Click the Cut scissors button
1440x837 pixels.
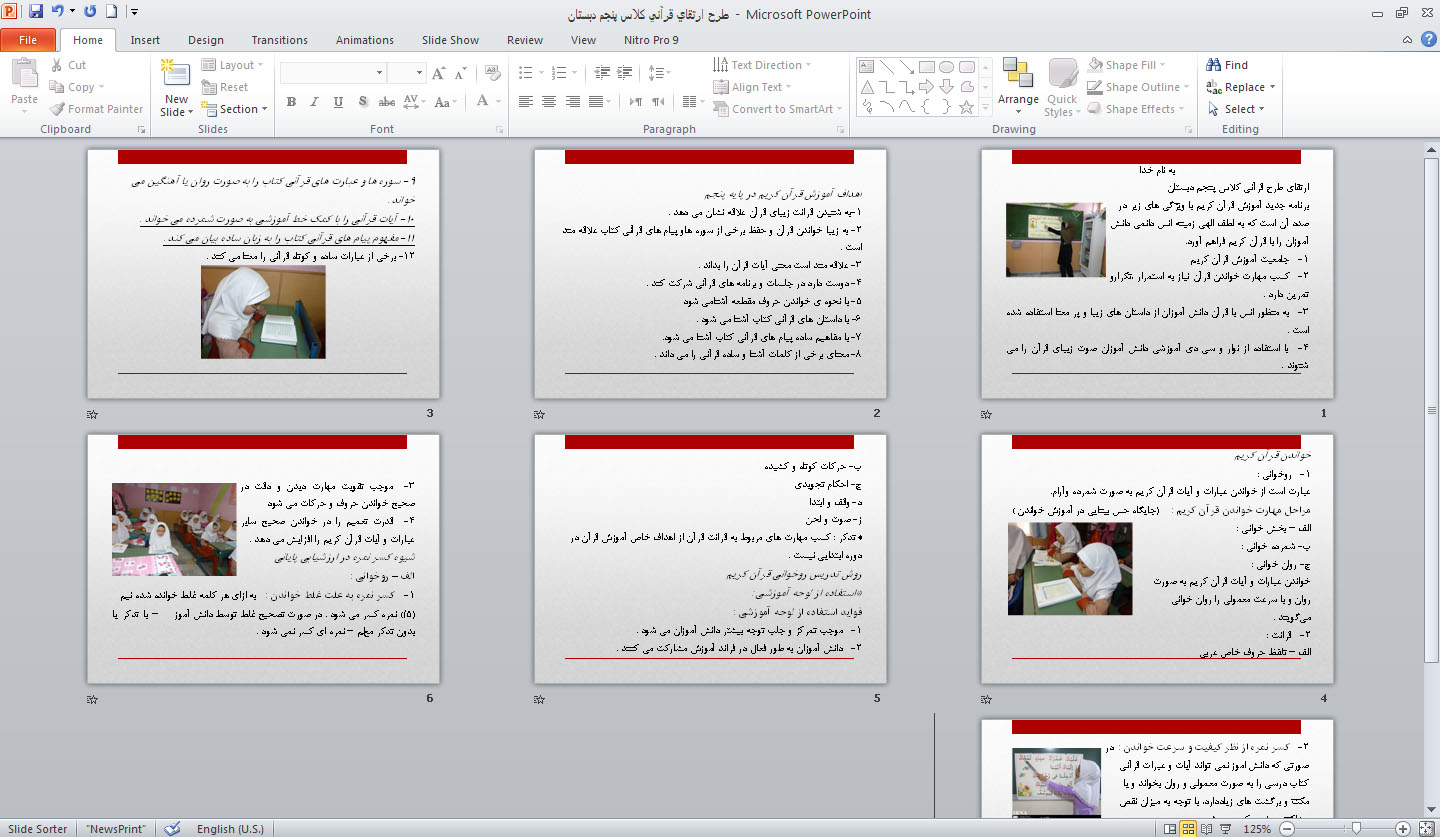tap(68, 65)
